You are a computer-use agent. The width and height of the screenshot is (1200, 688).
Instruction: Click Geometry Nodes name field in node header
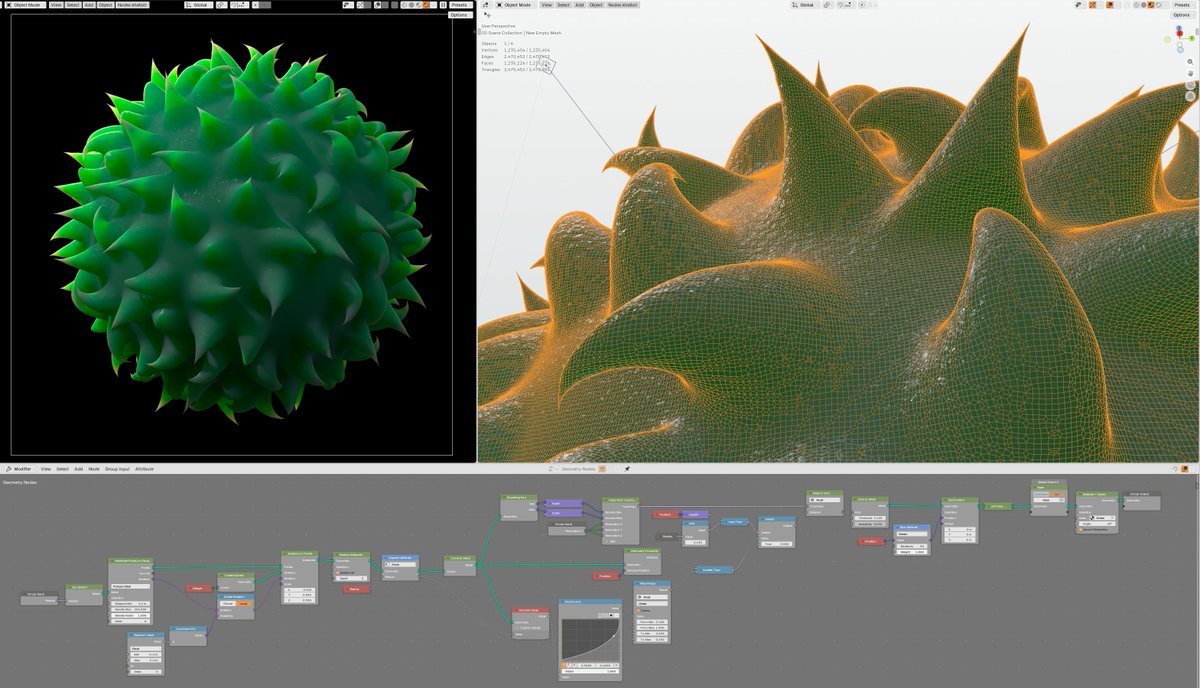pyautogui.click(x=578, y=469)
